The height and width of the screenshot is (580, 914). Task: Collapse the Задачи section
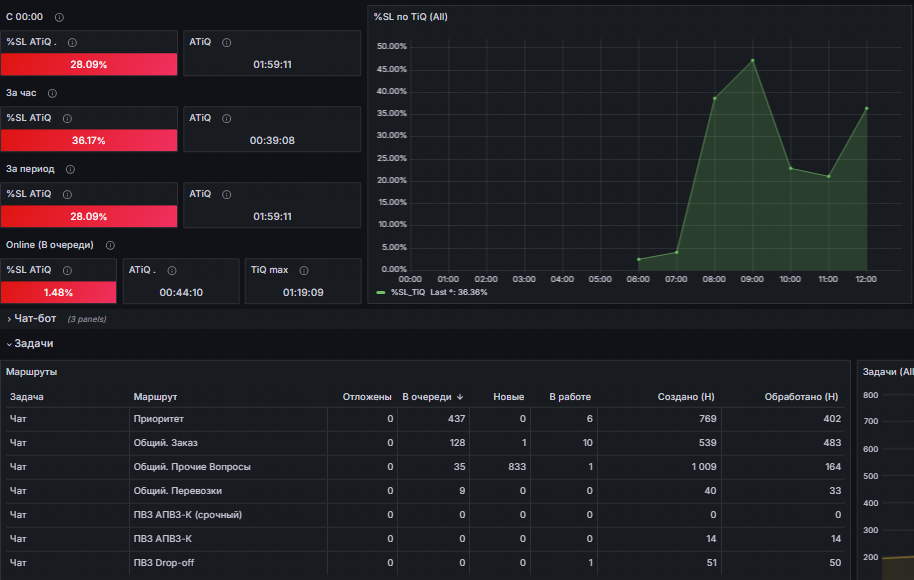(34, 344)
